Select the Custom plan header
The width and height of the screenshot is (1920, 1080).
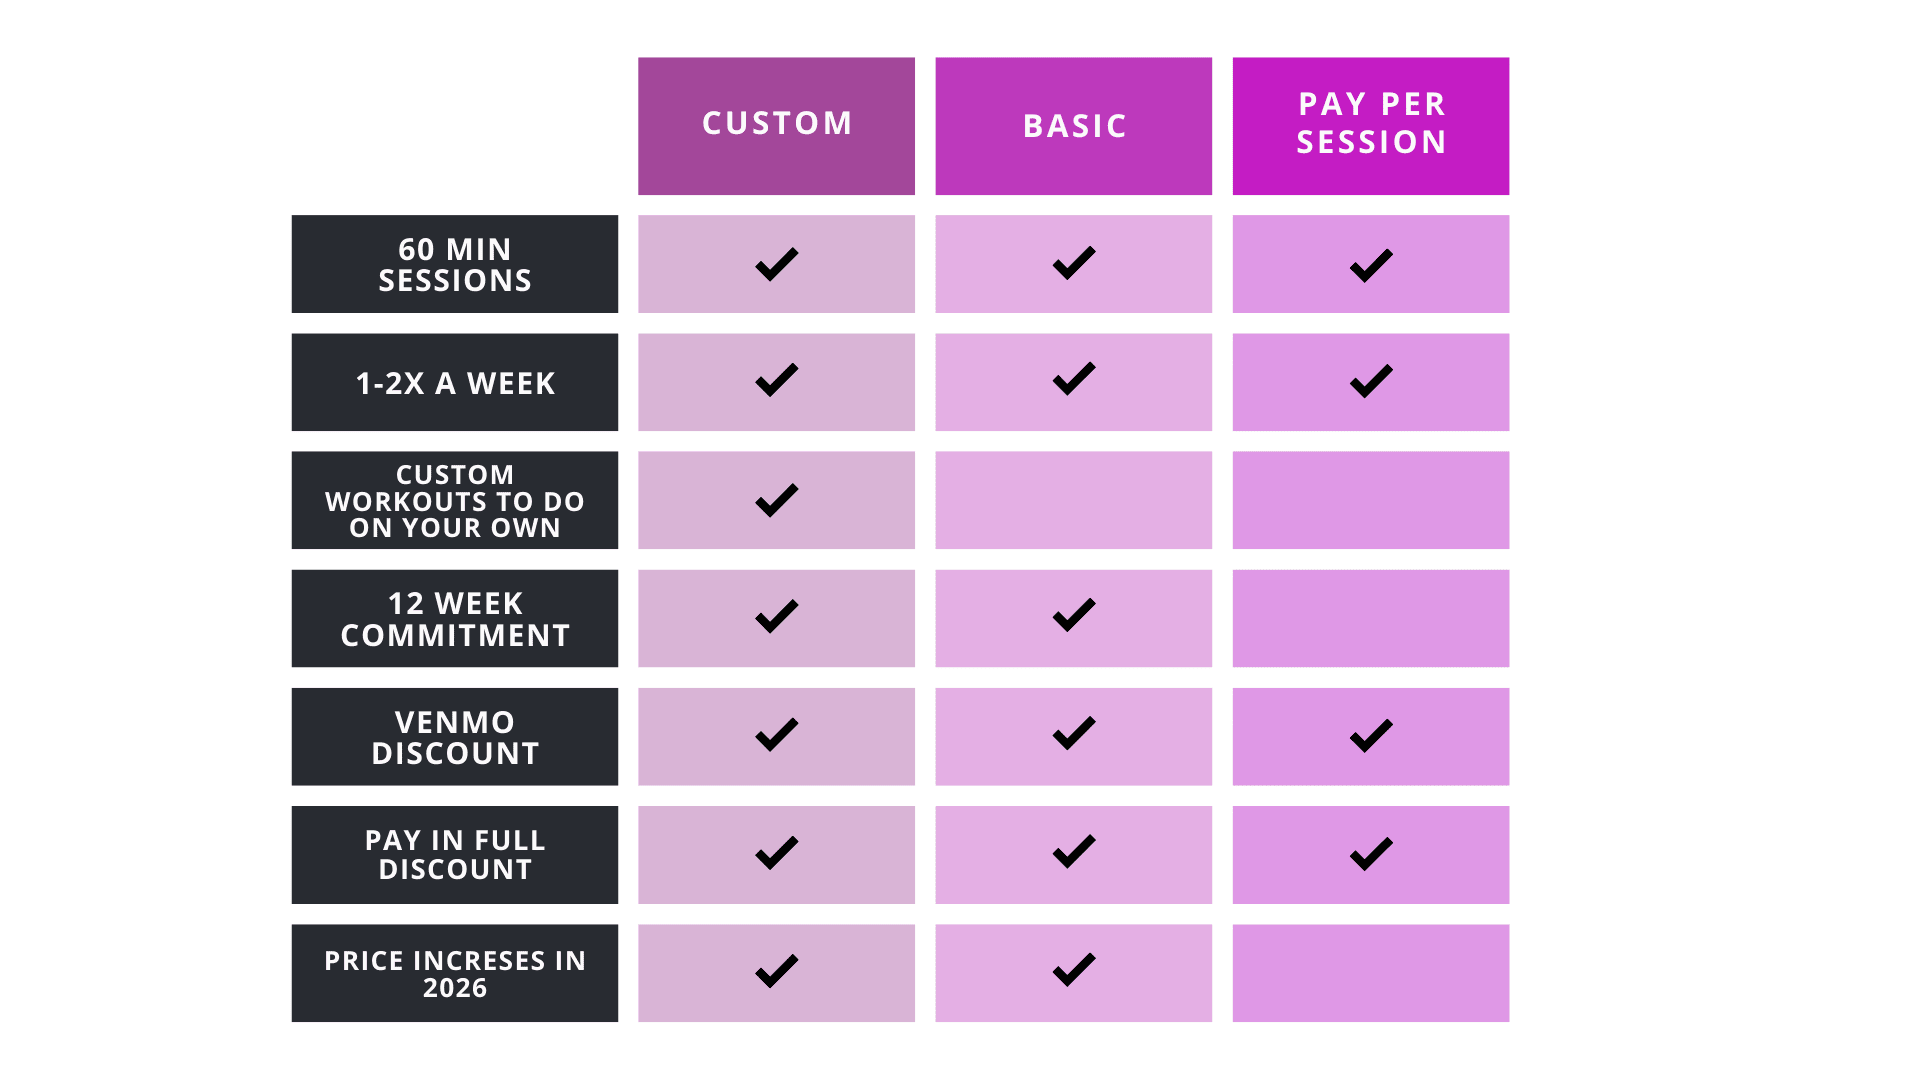pos(776,125)
